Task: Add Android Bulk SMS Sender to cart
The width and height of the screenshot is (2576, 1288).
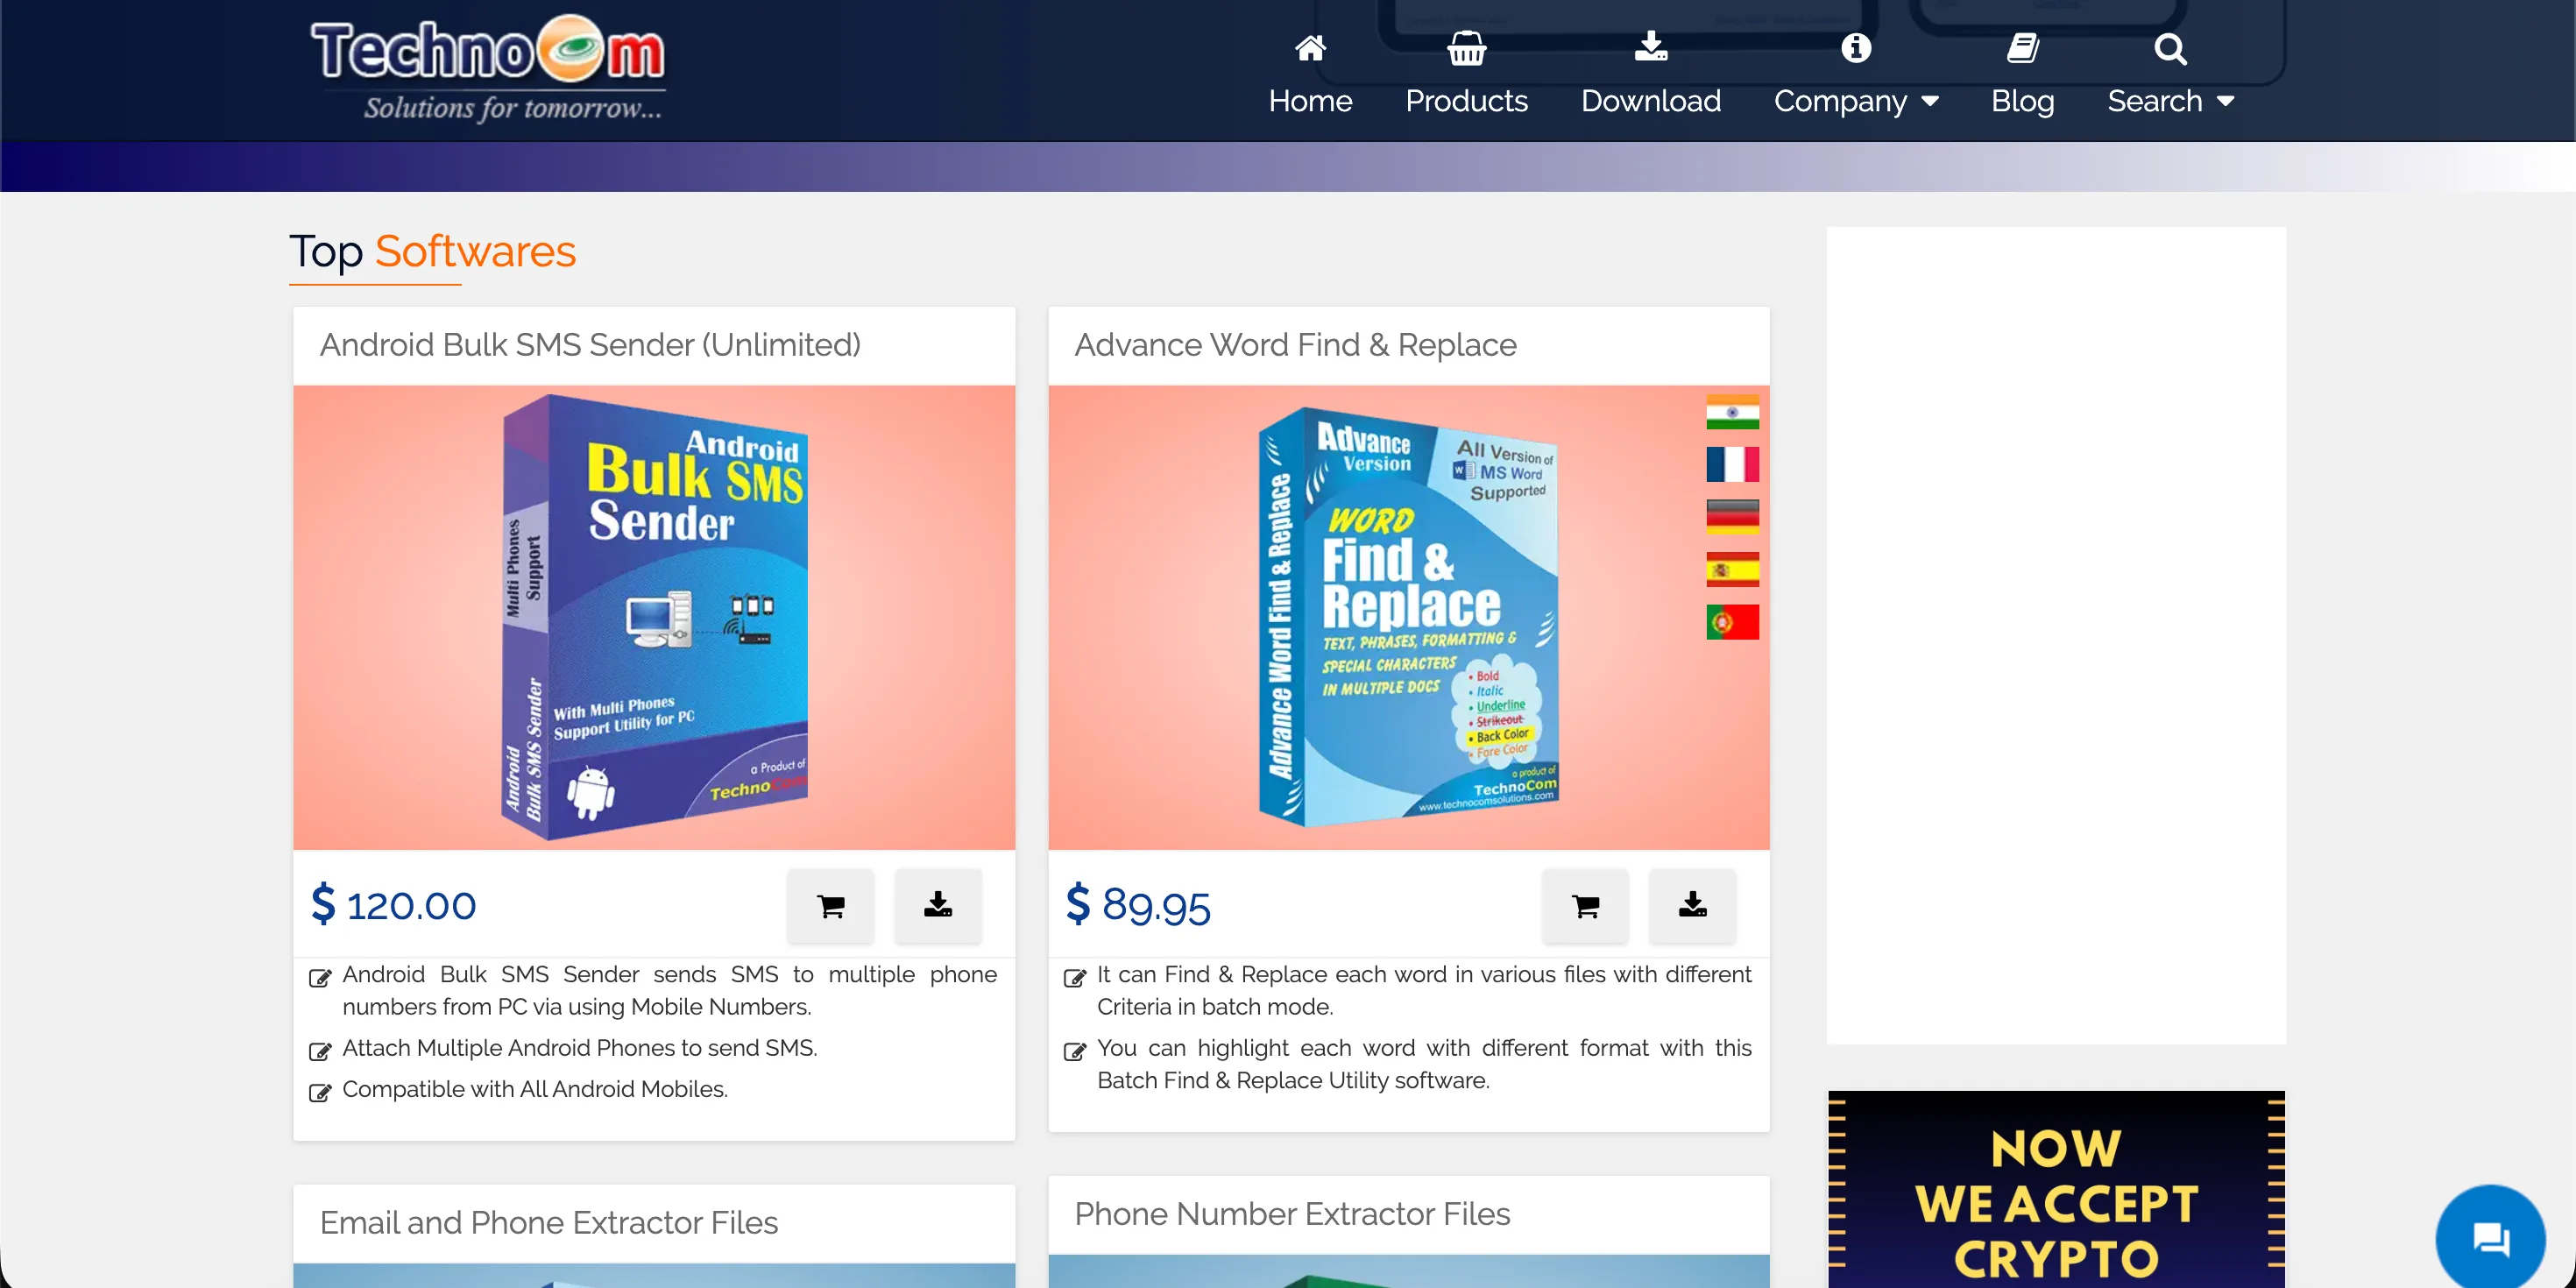Action: [830, 906]
